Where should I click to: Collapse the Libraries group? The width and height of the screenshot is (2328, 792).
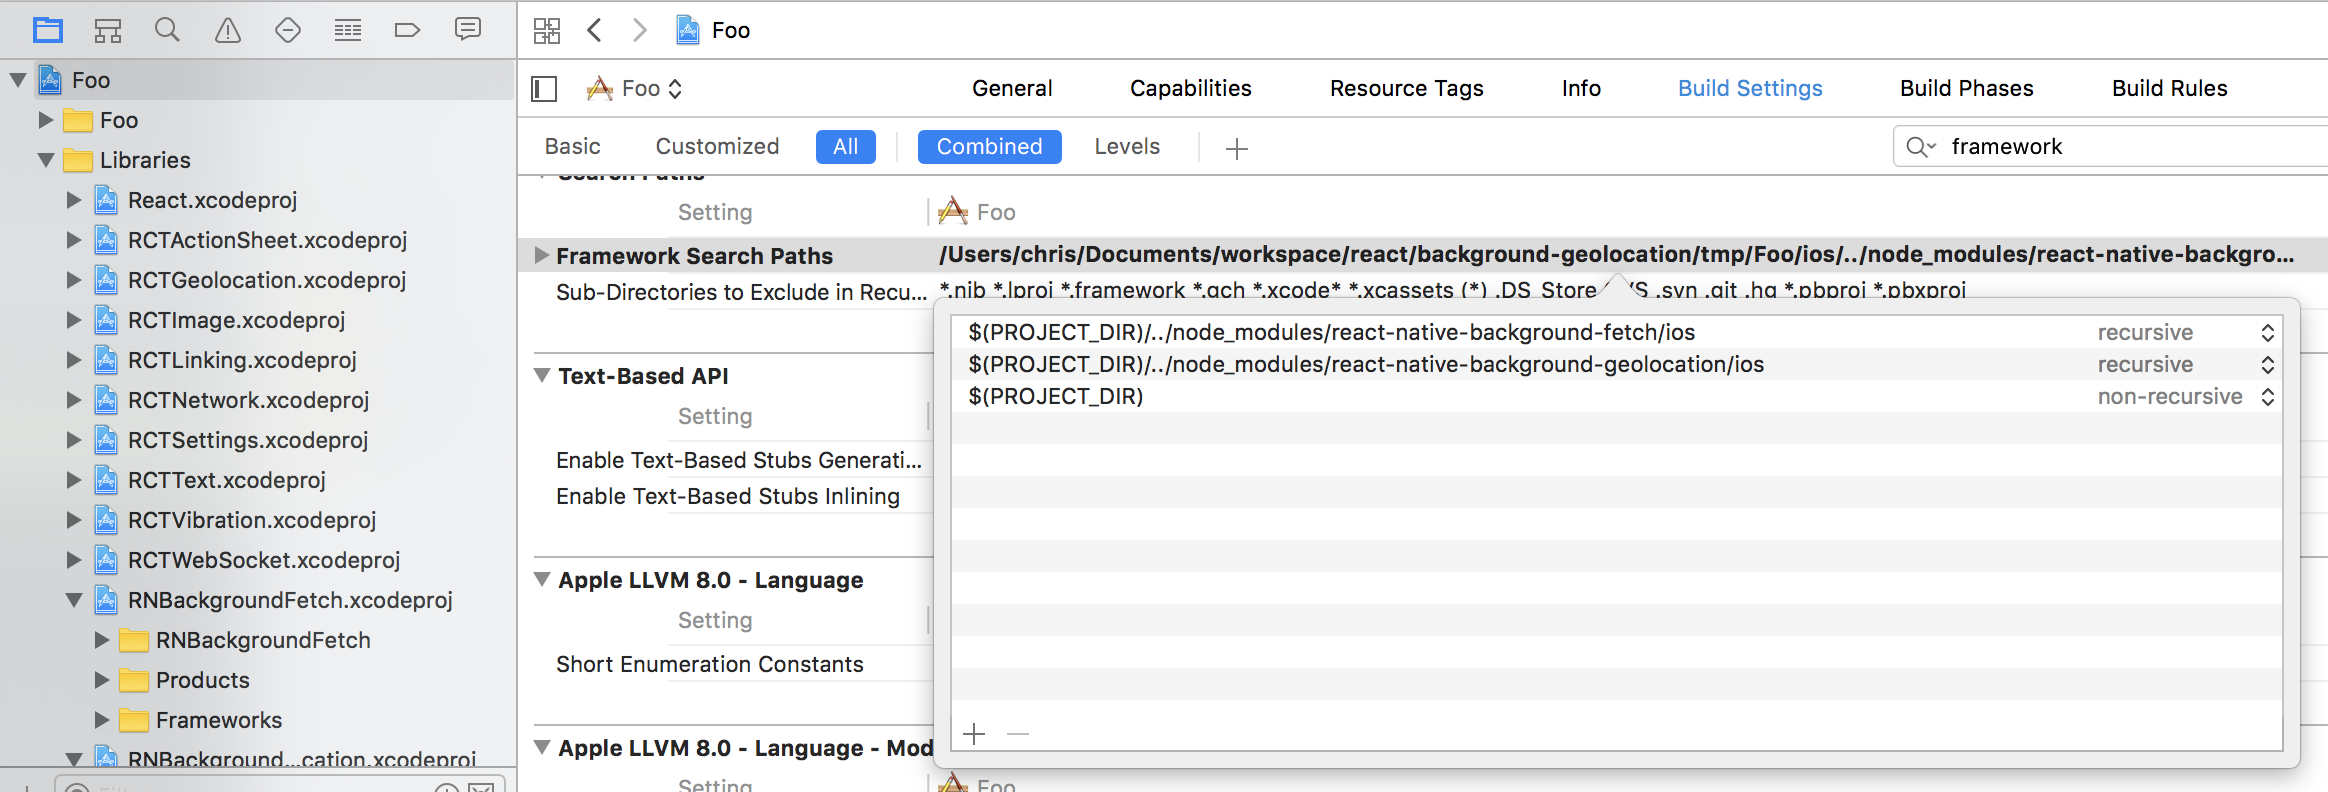[x=46, y=160]
